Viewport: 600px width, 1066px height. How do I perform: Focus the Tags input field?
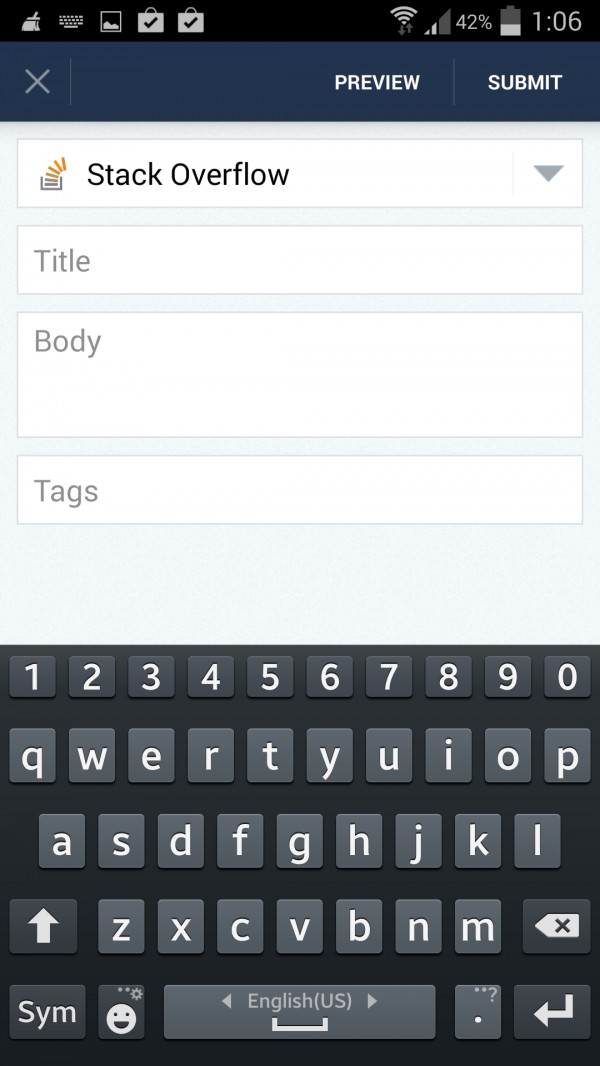coord(300,489)
